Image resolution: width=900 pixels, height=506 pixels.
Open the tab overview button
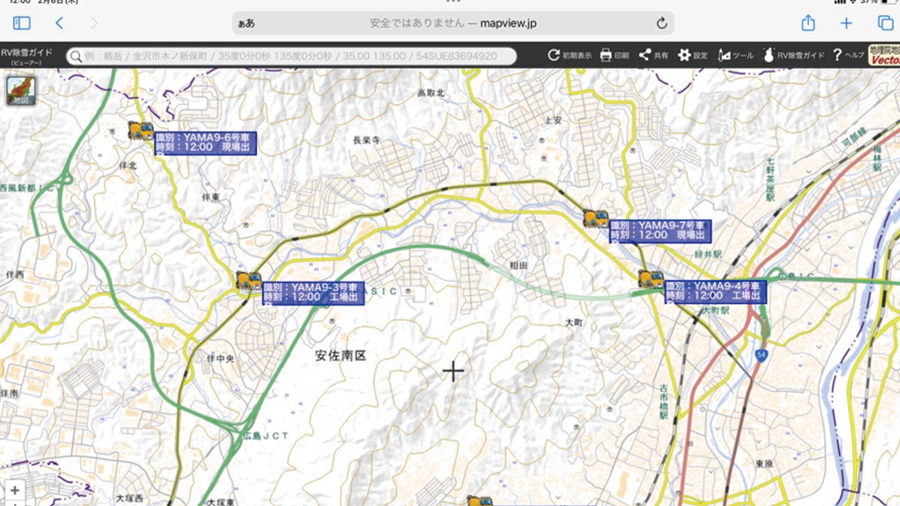[x=885, y=23]
